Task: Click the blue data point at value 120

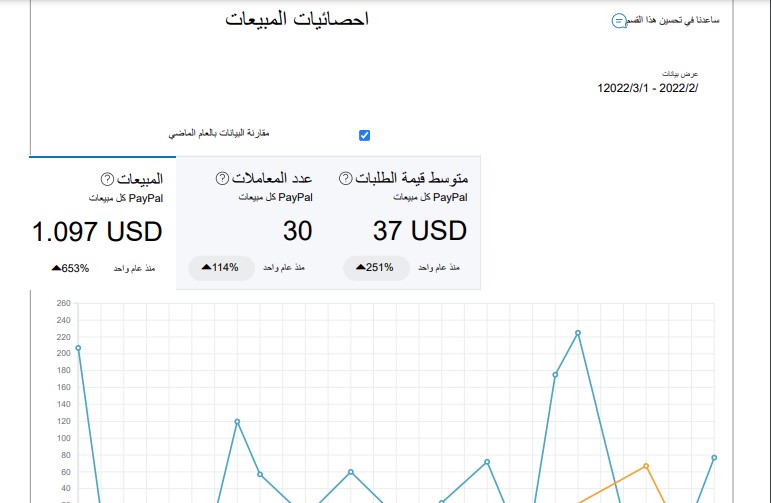Action: pos(237,421)
